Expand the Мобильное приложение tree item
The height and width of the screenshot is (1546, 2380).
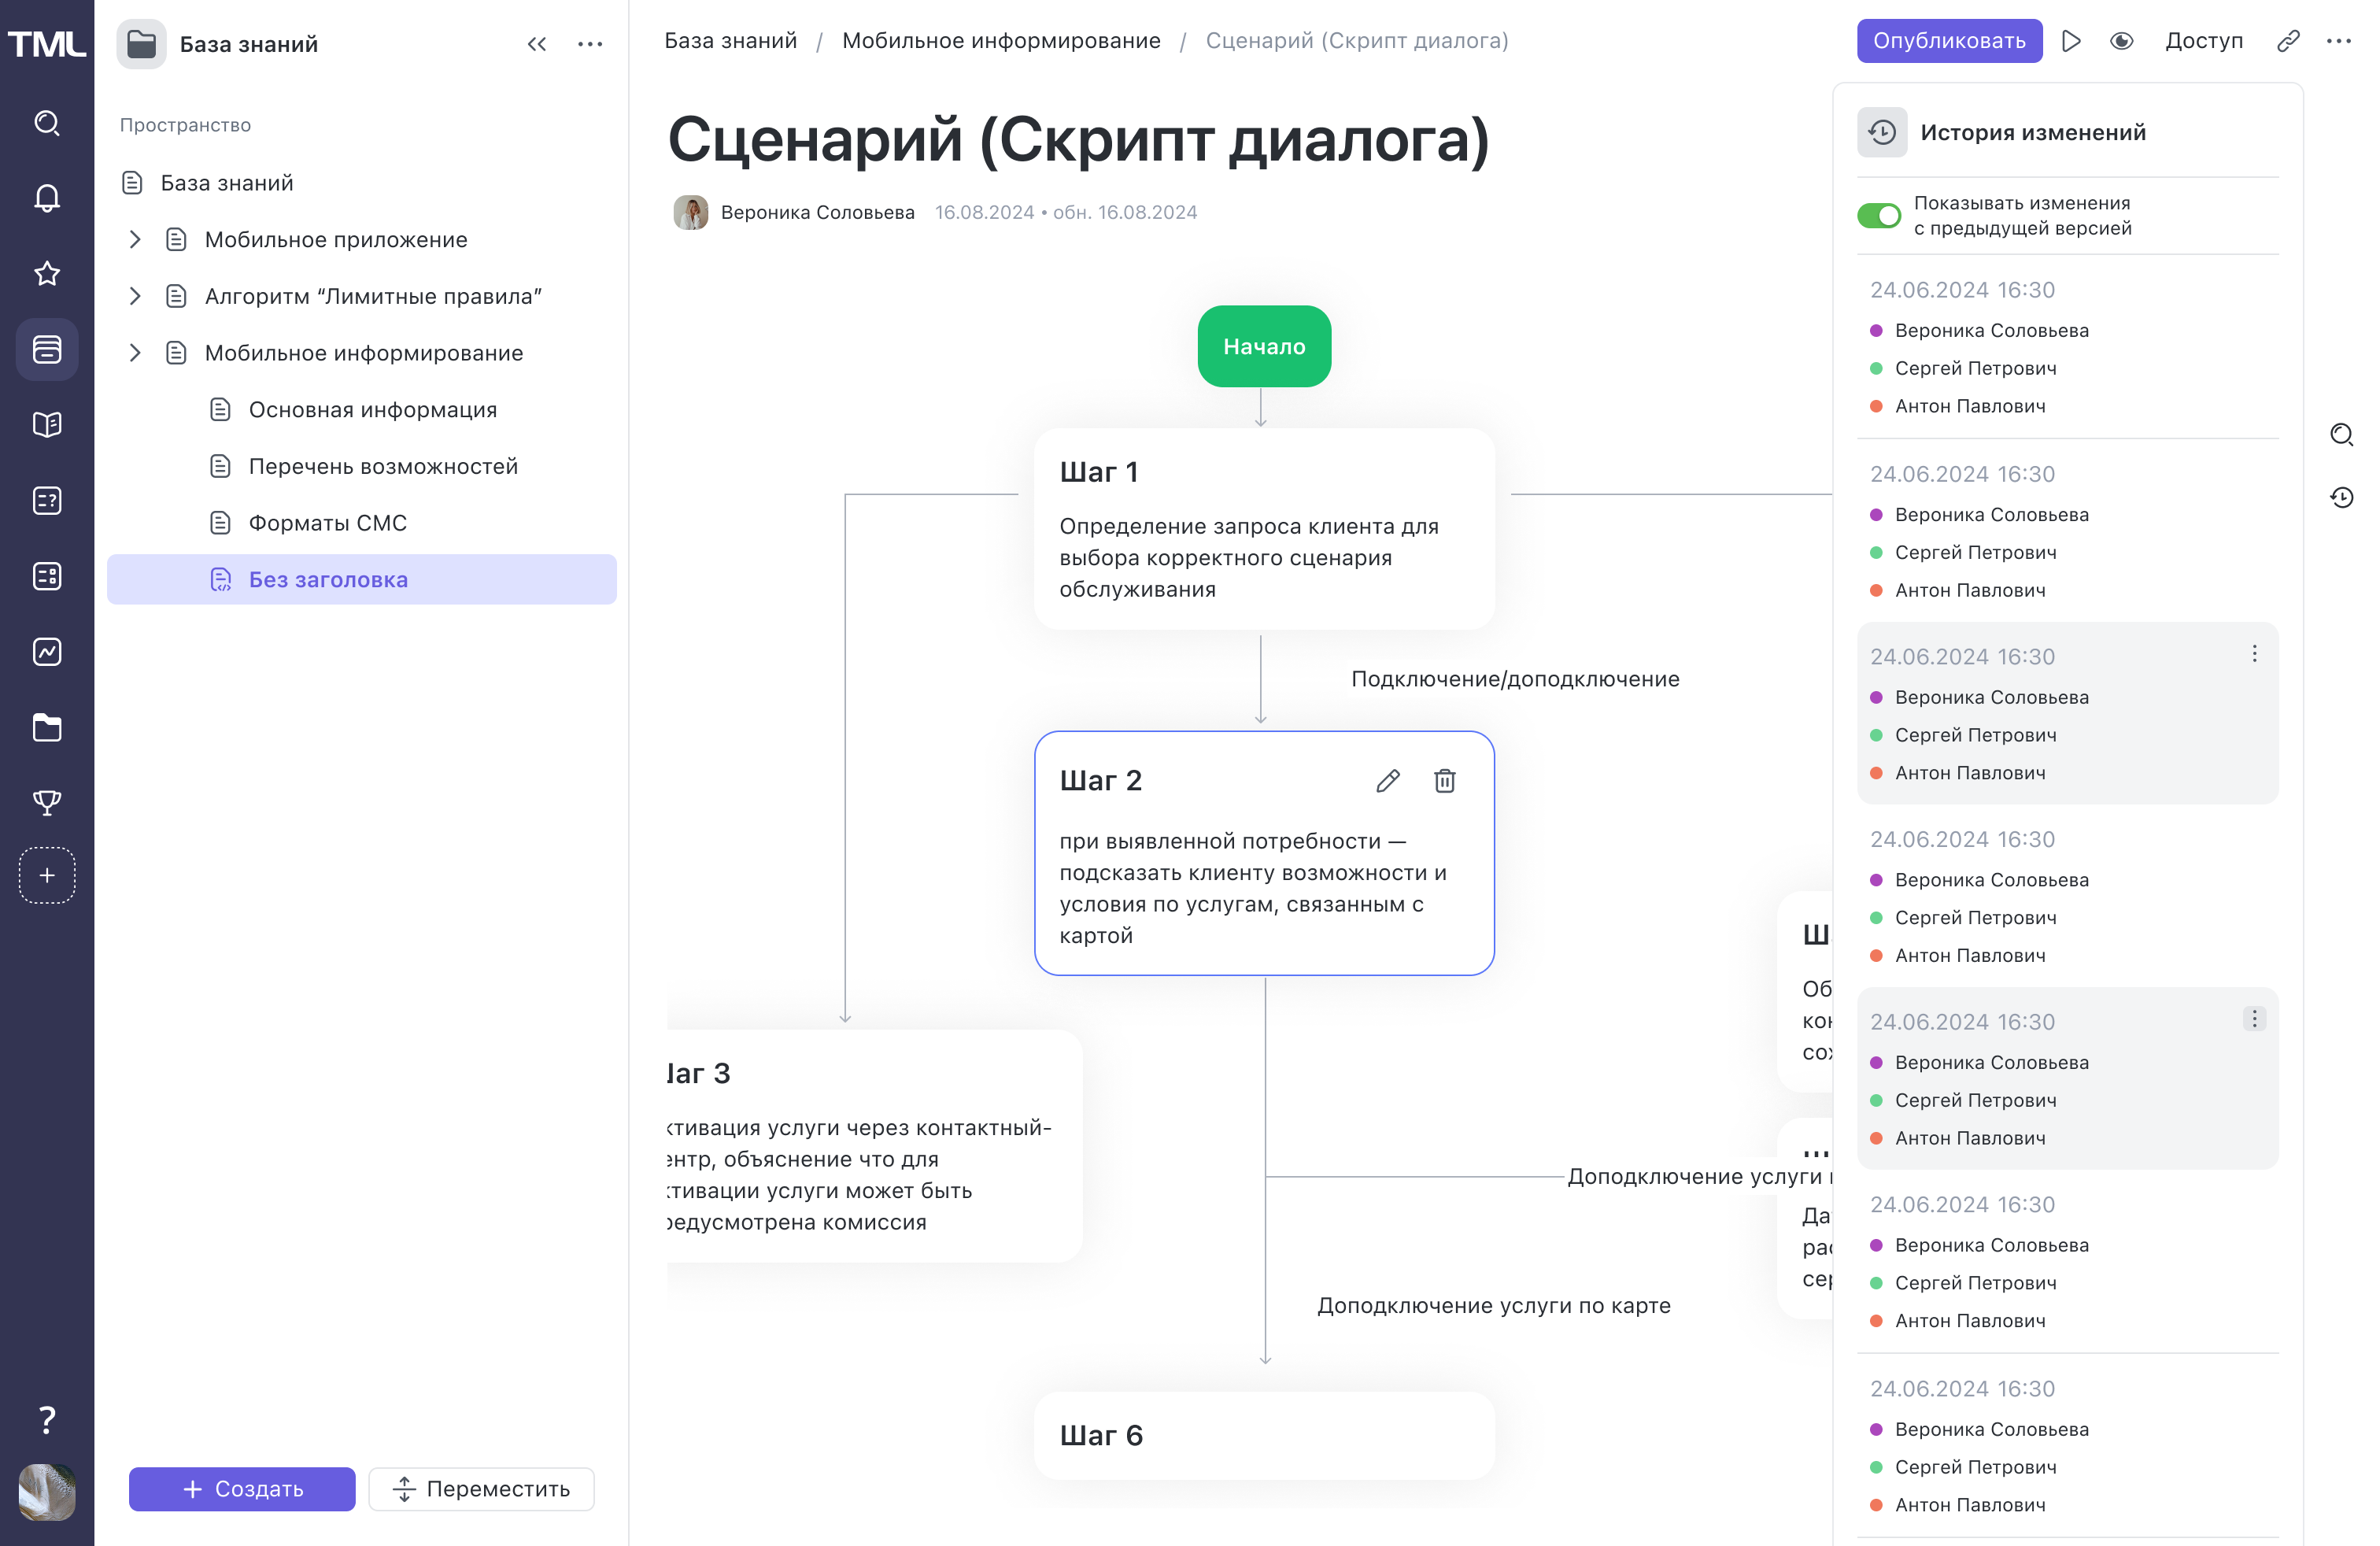coord(135,240)
